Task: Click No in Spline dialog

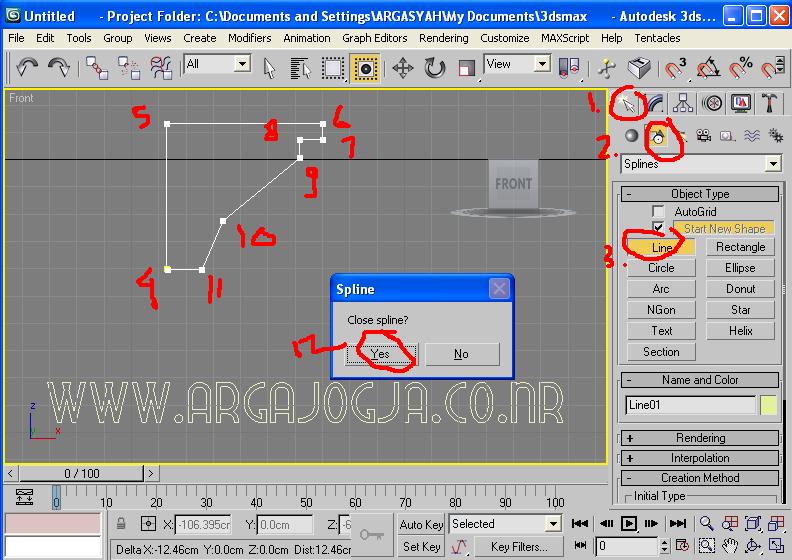Action: [462, 354]
